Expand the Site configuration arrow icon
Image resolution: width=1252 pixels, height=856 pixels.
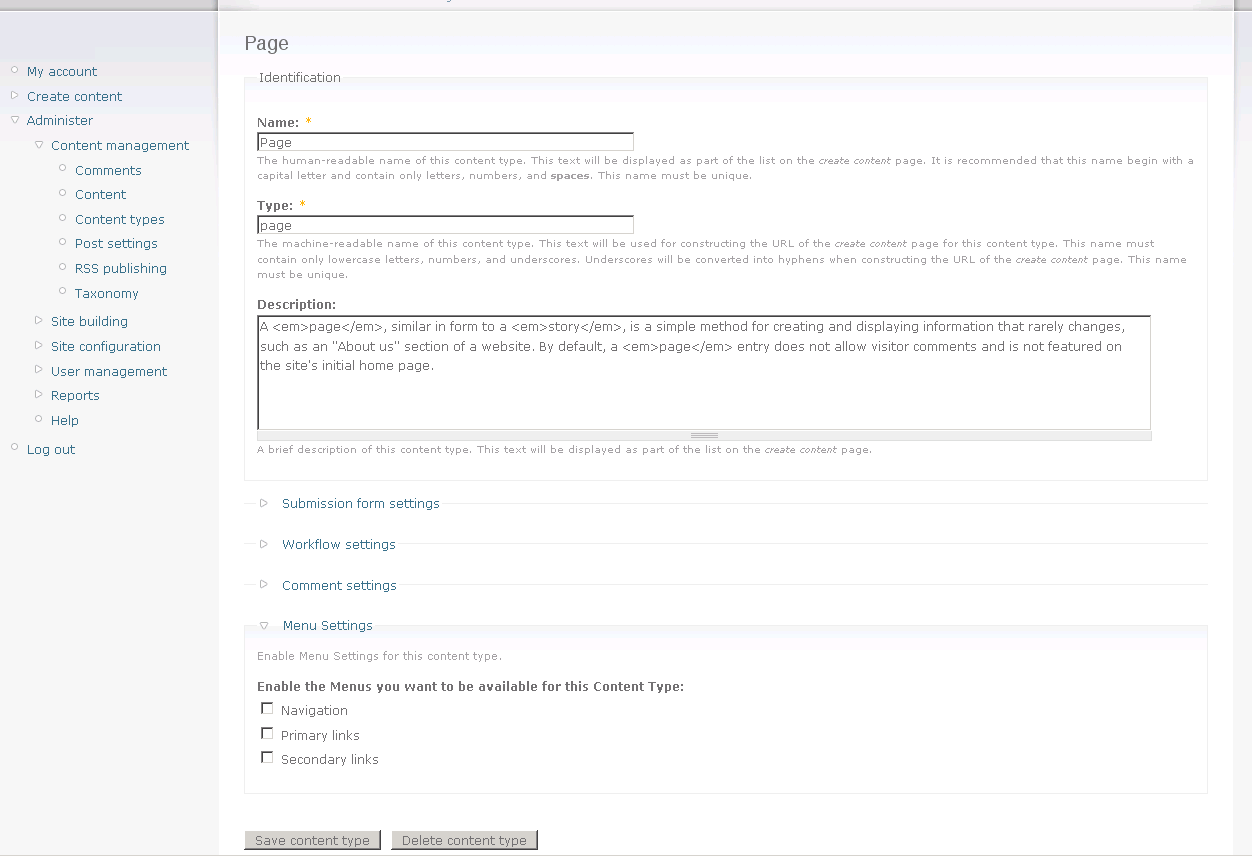click(39, 346)
